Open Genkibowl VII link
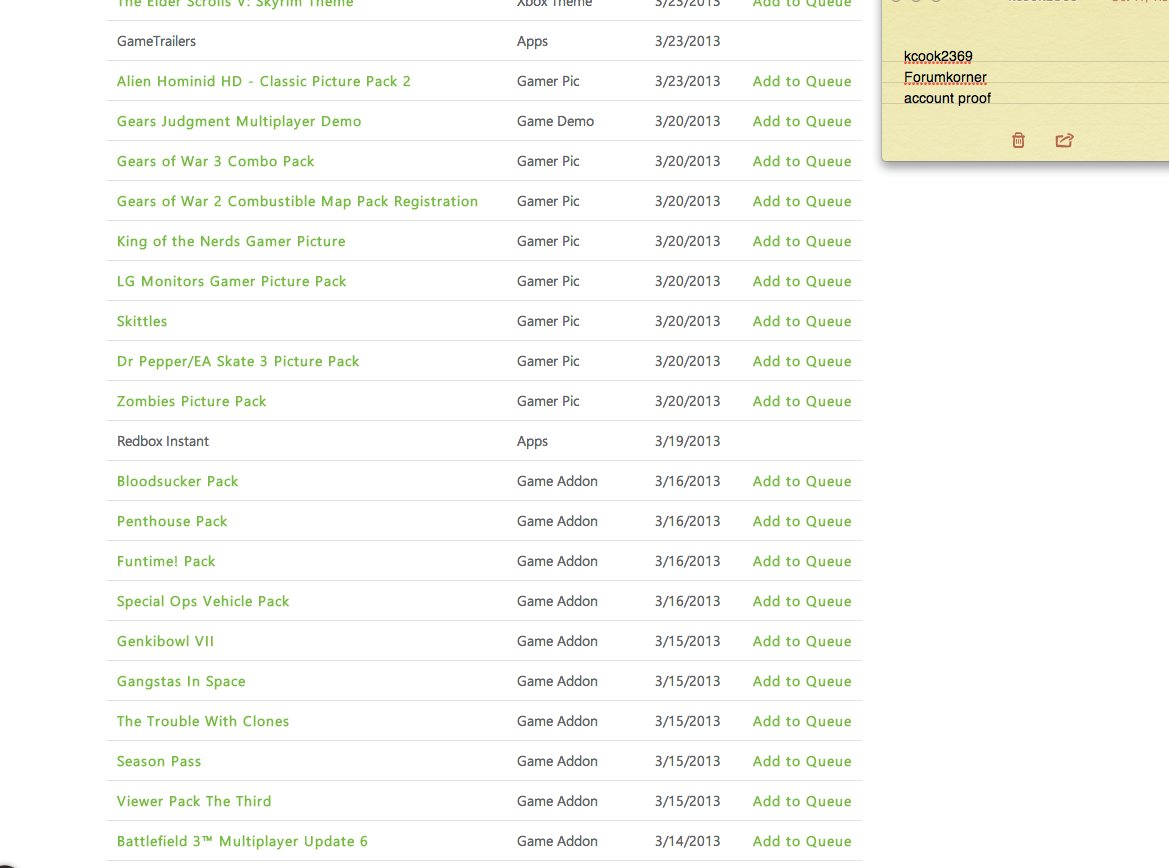The image size is (1169, 868). [166, 641]
